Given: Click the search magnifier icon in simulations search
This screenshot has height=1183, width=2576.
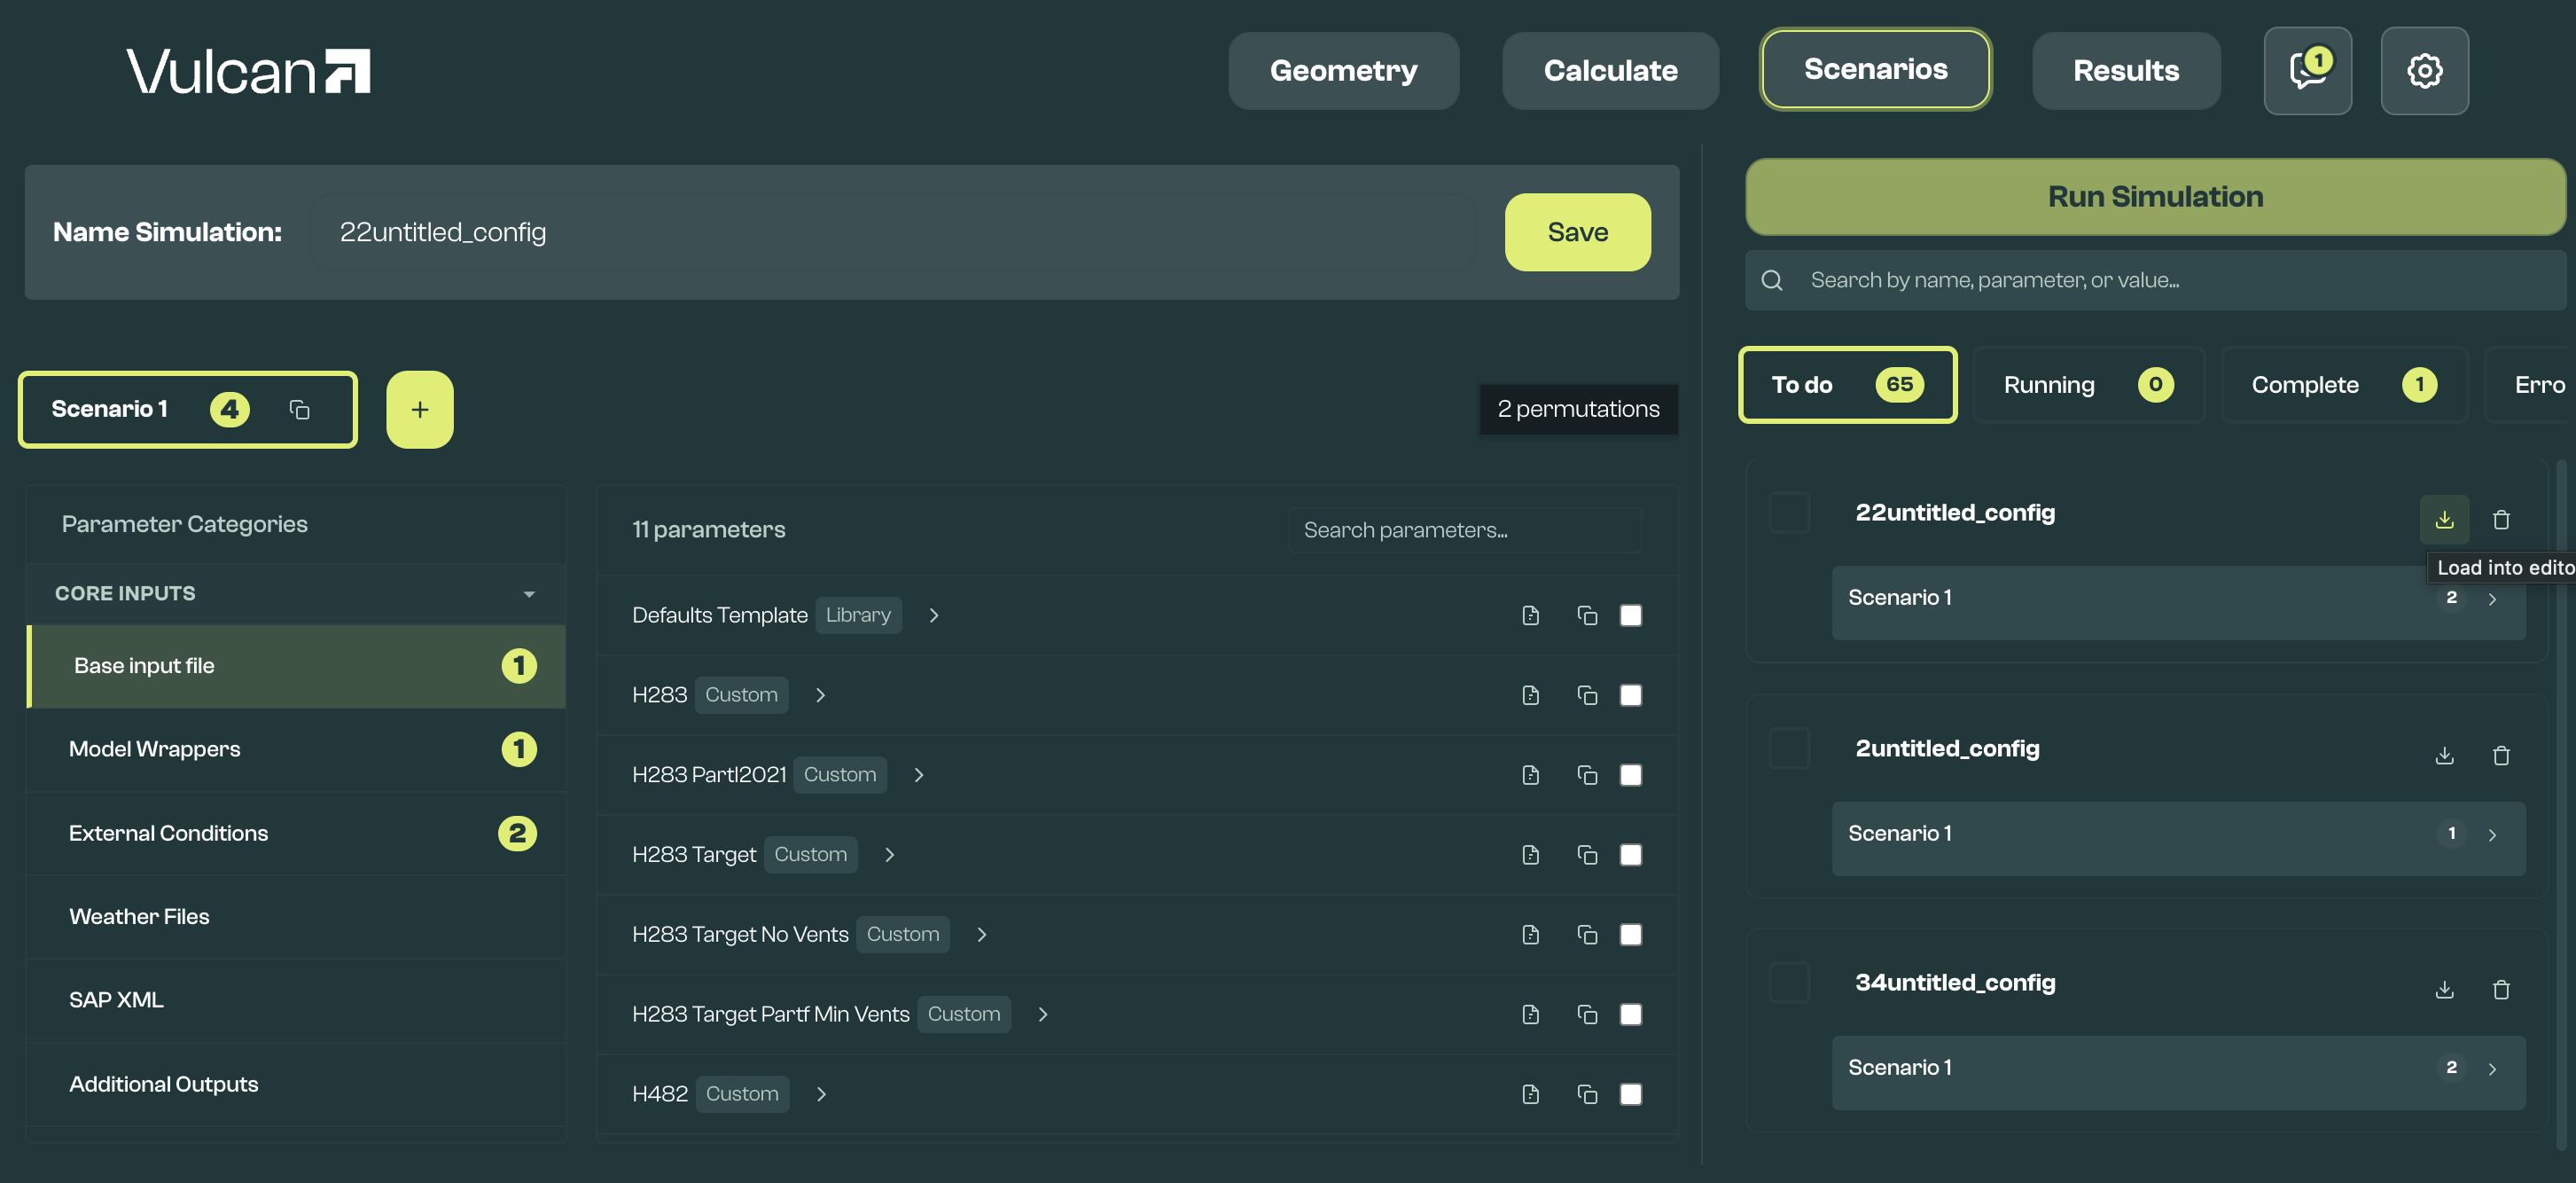Looking at the screenshot, I should (x=1772, y=280).
